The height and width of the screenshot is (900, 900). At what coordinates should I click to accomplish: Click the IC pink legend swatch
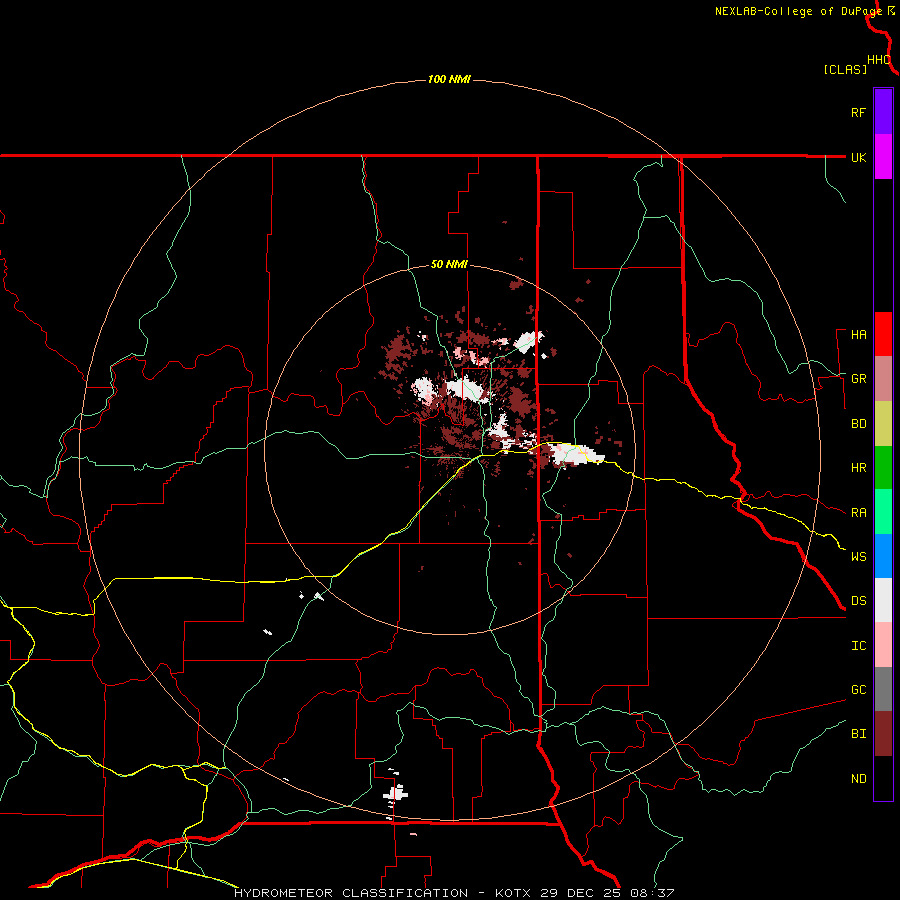pyautogui.click(x=883, y=645)
